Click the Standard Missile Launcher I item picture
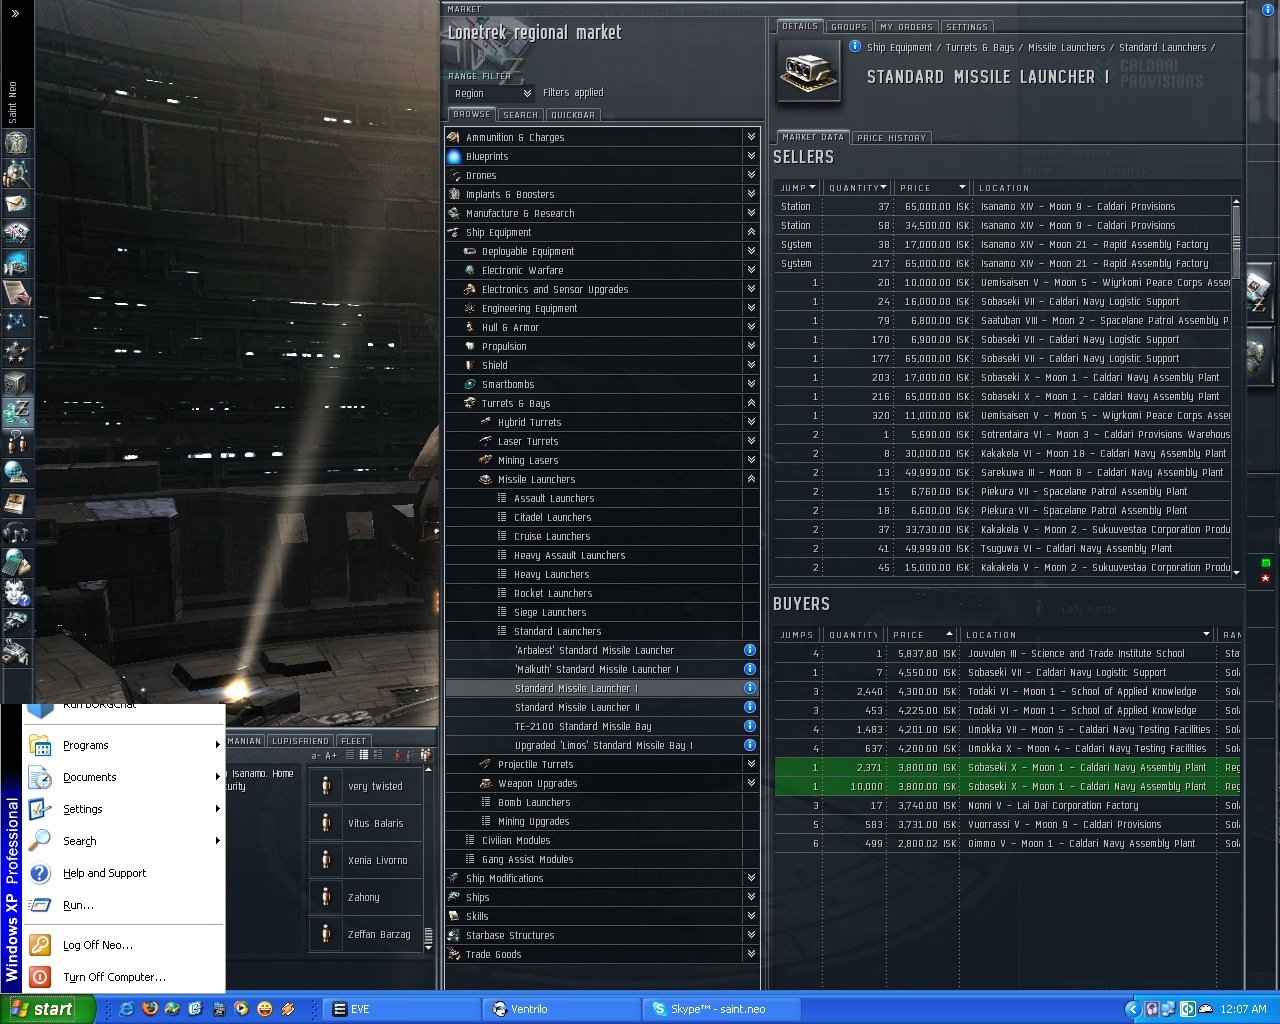 (x=809, y=71)
